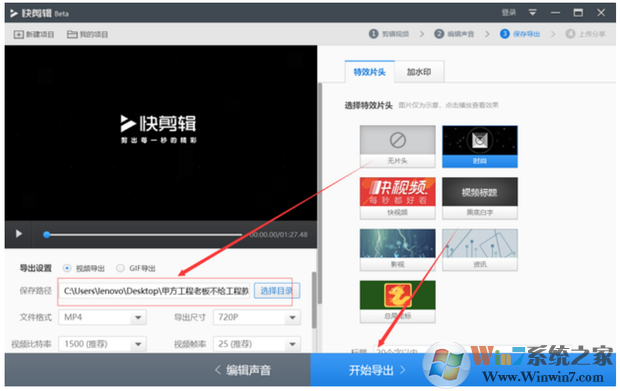Viewport: 620px width, 391px height.
Task: Choose the 时尚 intro thumbnail
Action: point(480,146)
